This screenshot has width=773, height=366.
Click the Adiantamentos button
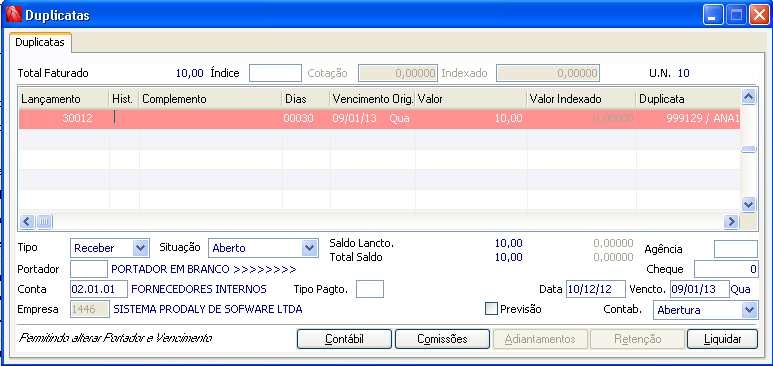(x=540, y=339)
